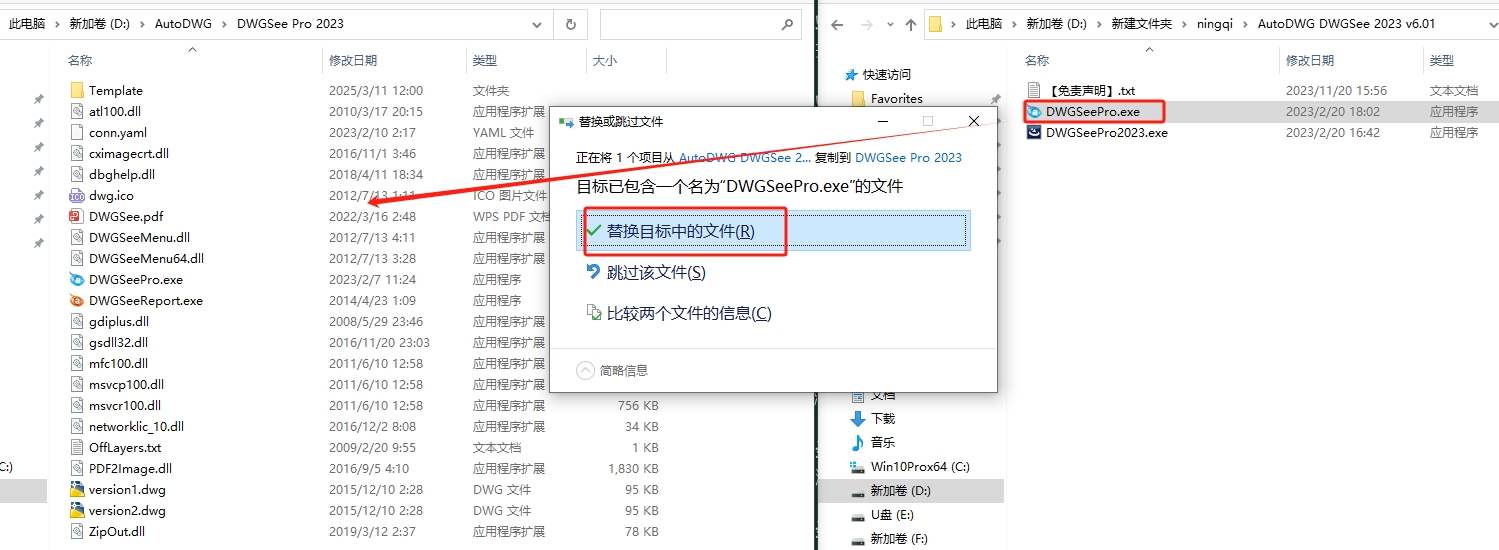Image resolution: width=1499 pixels, height=550 pixels.
Task: Select the Favorites folder in navigation pane
Action: click(888, 98)
